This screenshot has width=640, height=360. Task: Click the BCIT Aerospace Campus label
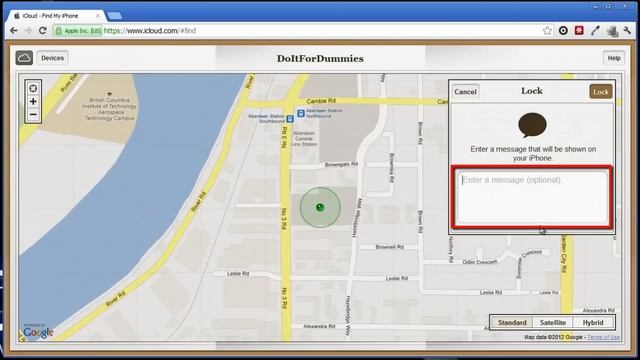click(x=109, y=109)
